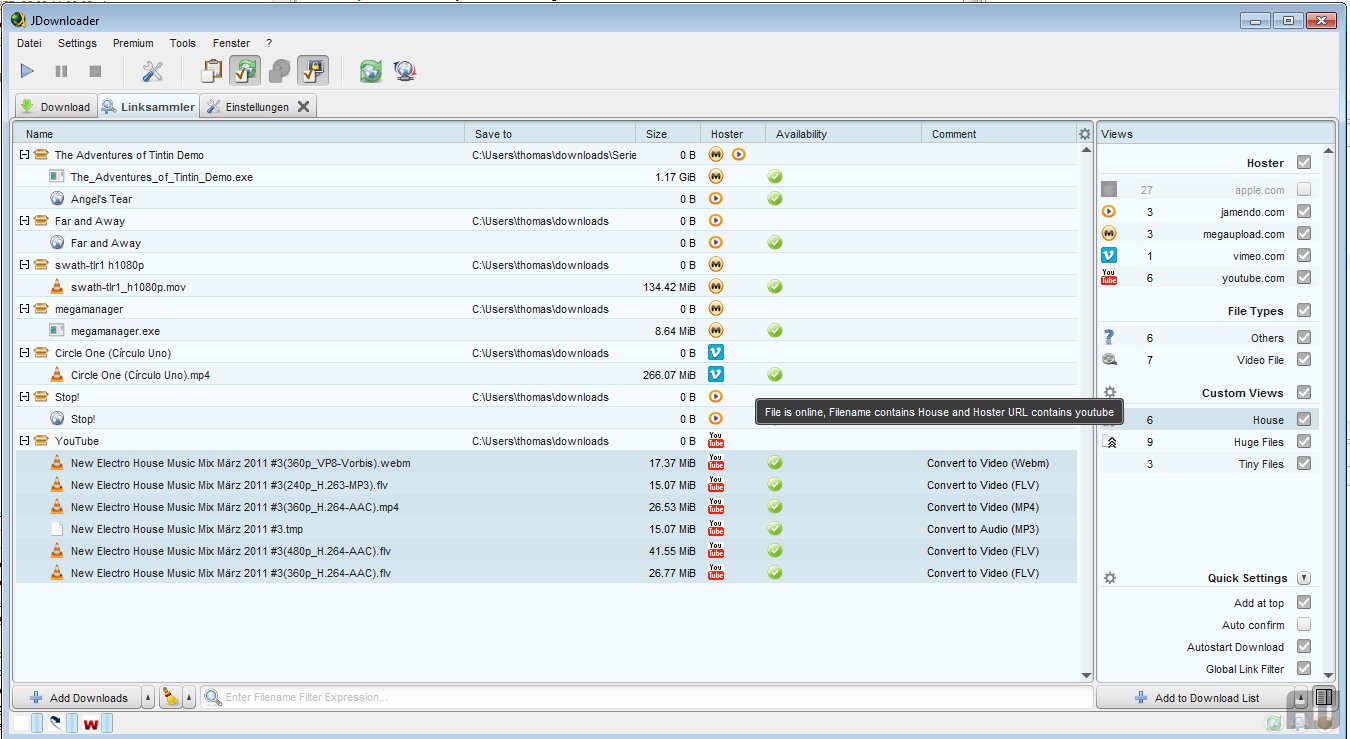Click the grey premium toggle toolbar icon

[x=279, y=71]
